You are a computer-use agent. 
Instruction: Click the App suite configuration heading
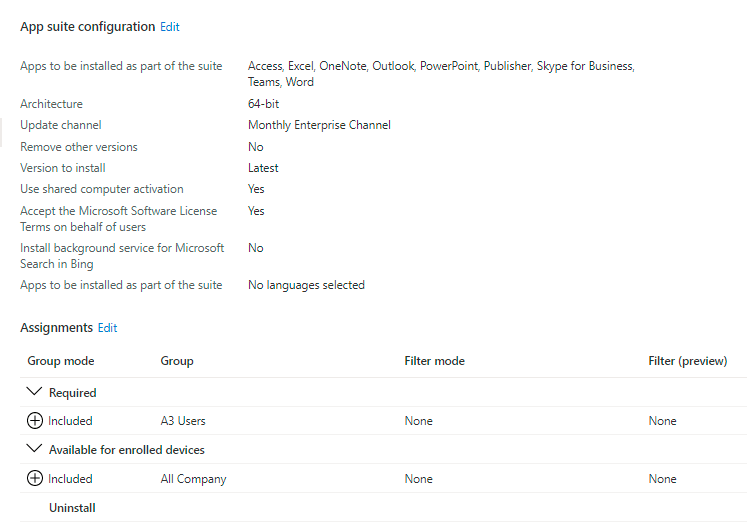[88, 27]
